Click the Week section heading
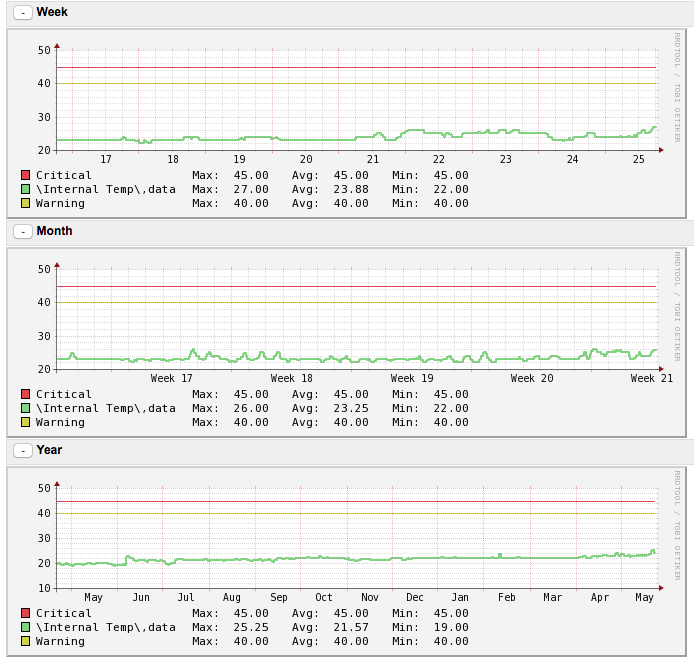The height and width of the screenshot is (665, 694). click(52, 12)
